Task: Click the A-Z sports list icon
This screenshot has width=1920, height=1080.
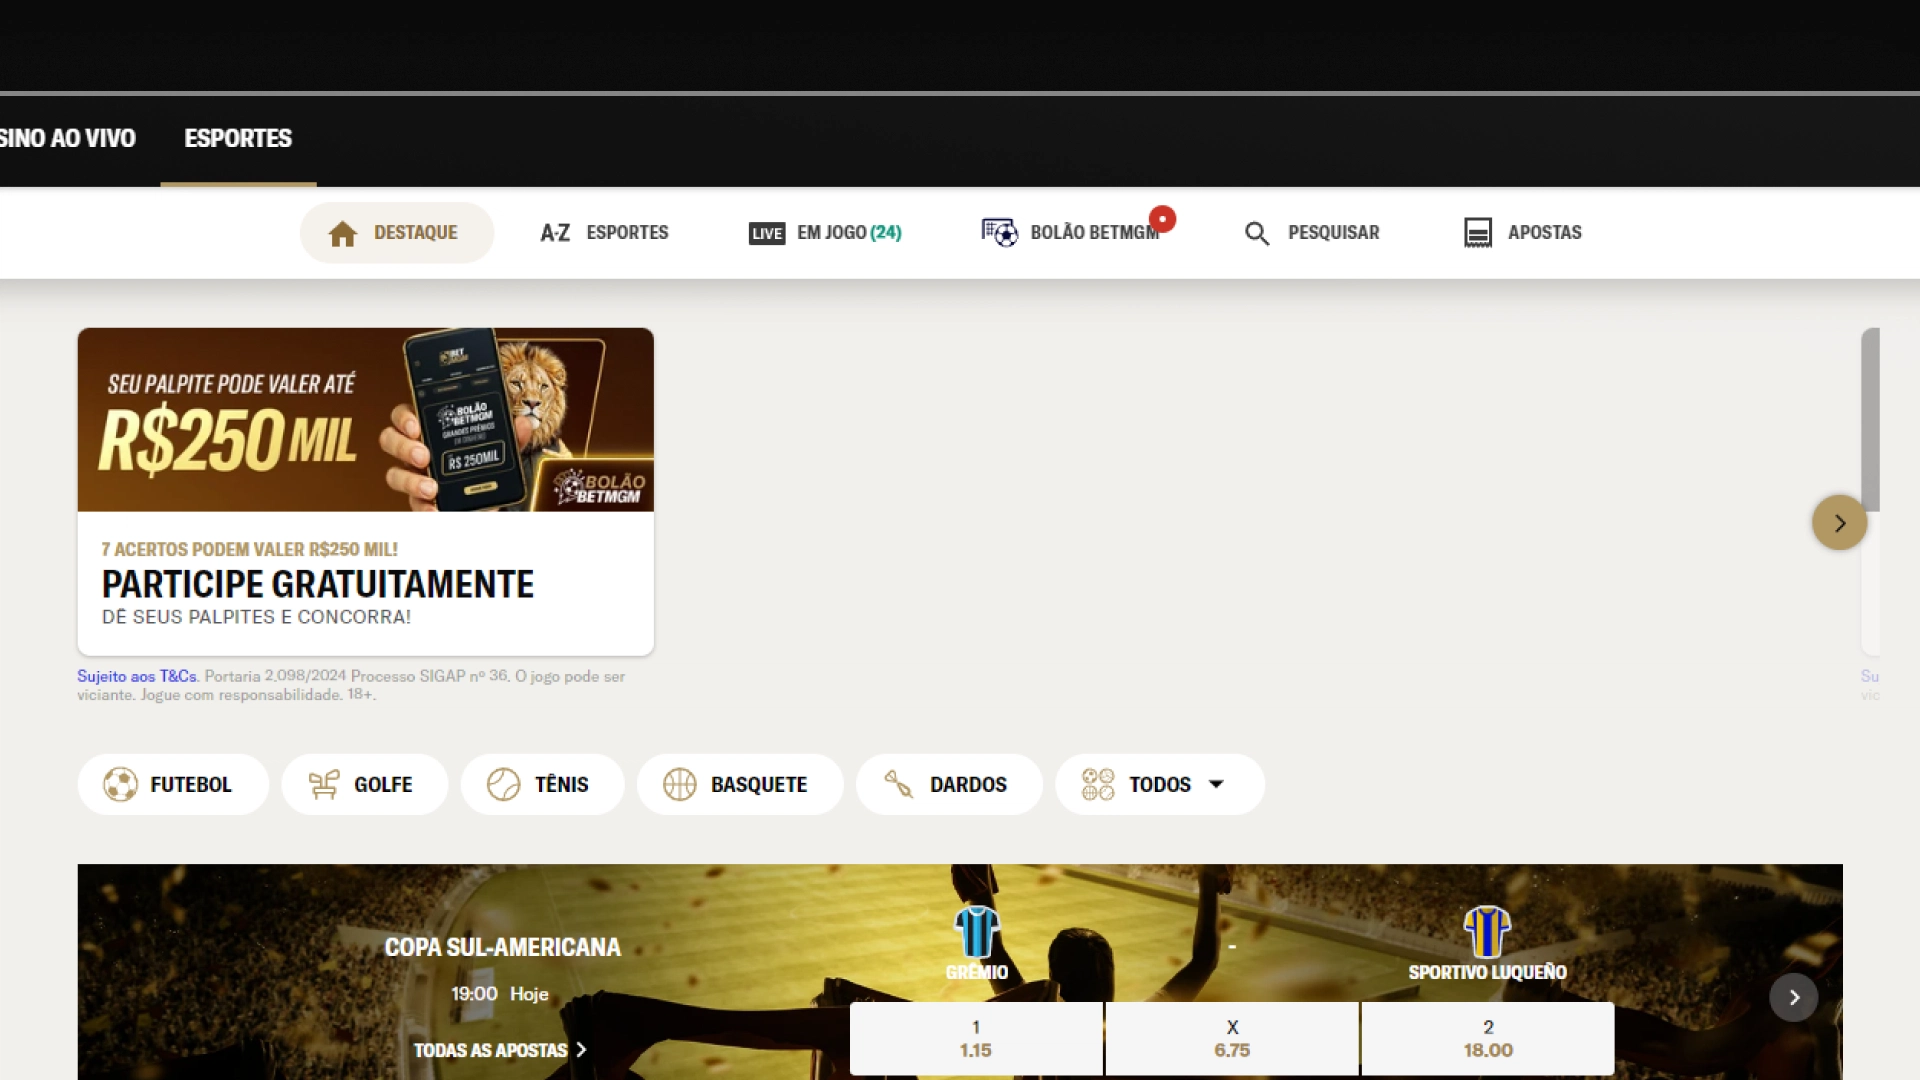Action: (x=555, y=233)
